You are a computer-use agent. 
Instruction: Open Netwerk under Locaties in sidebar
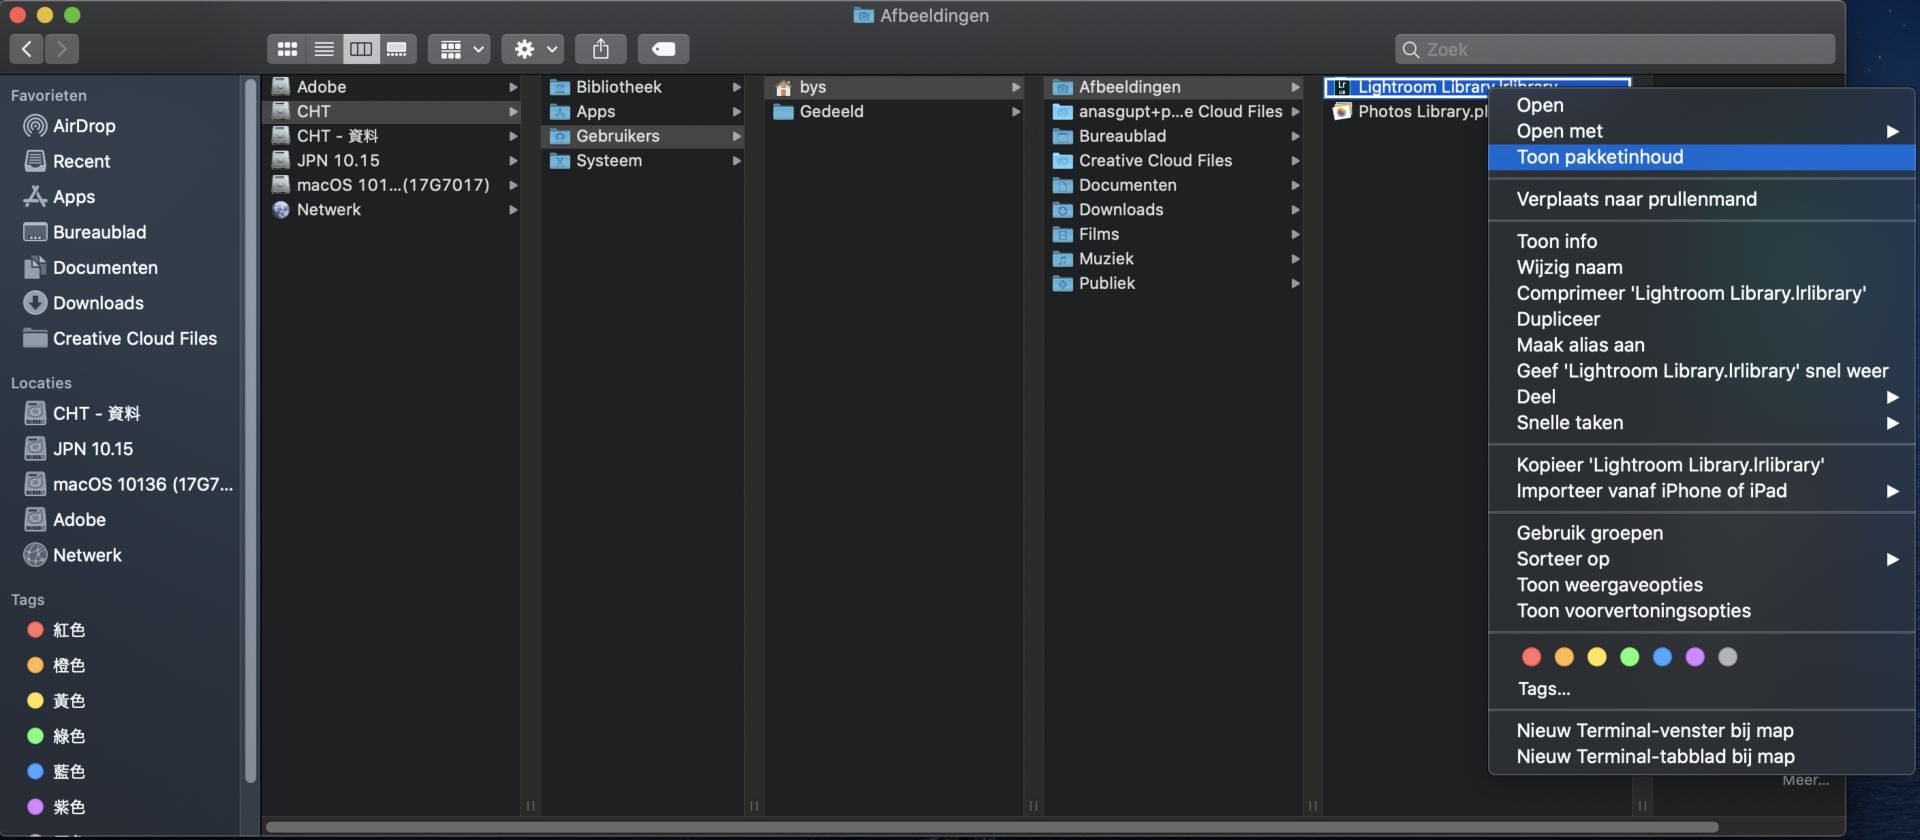73,555
